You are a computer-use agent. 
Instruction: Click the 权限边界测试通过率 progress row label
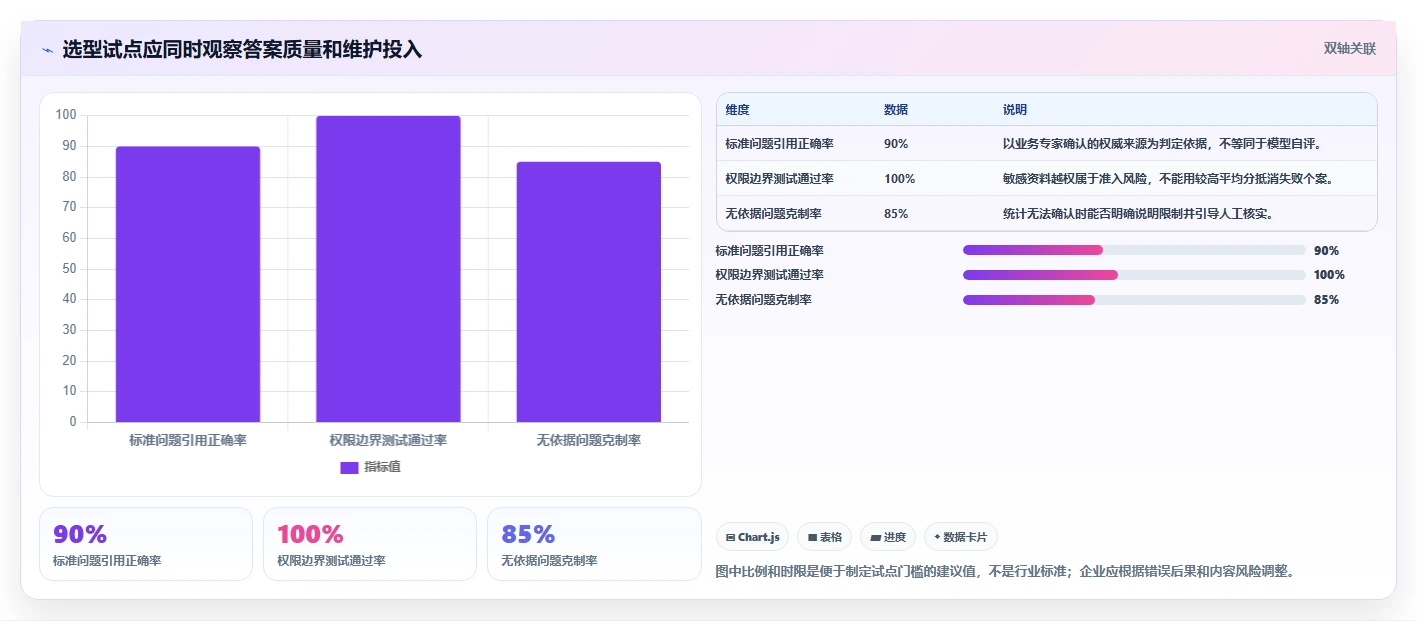point(770,275)
